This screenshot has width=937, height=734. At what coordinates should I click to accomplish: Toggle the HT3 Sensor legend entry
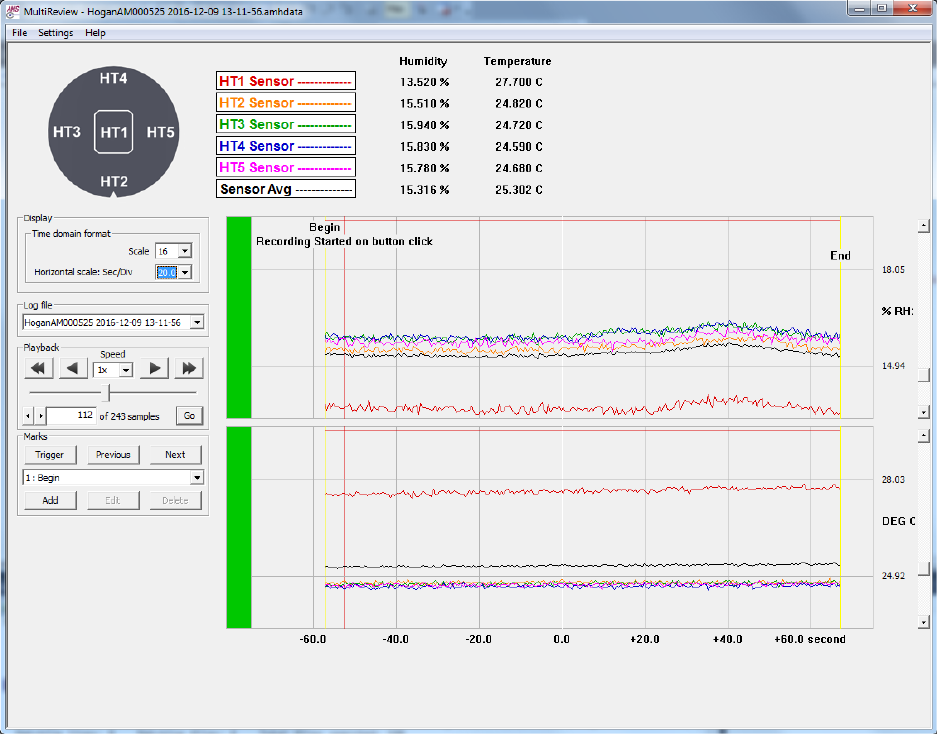[x=286, y=125]
